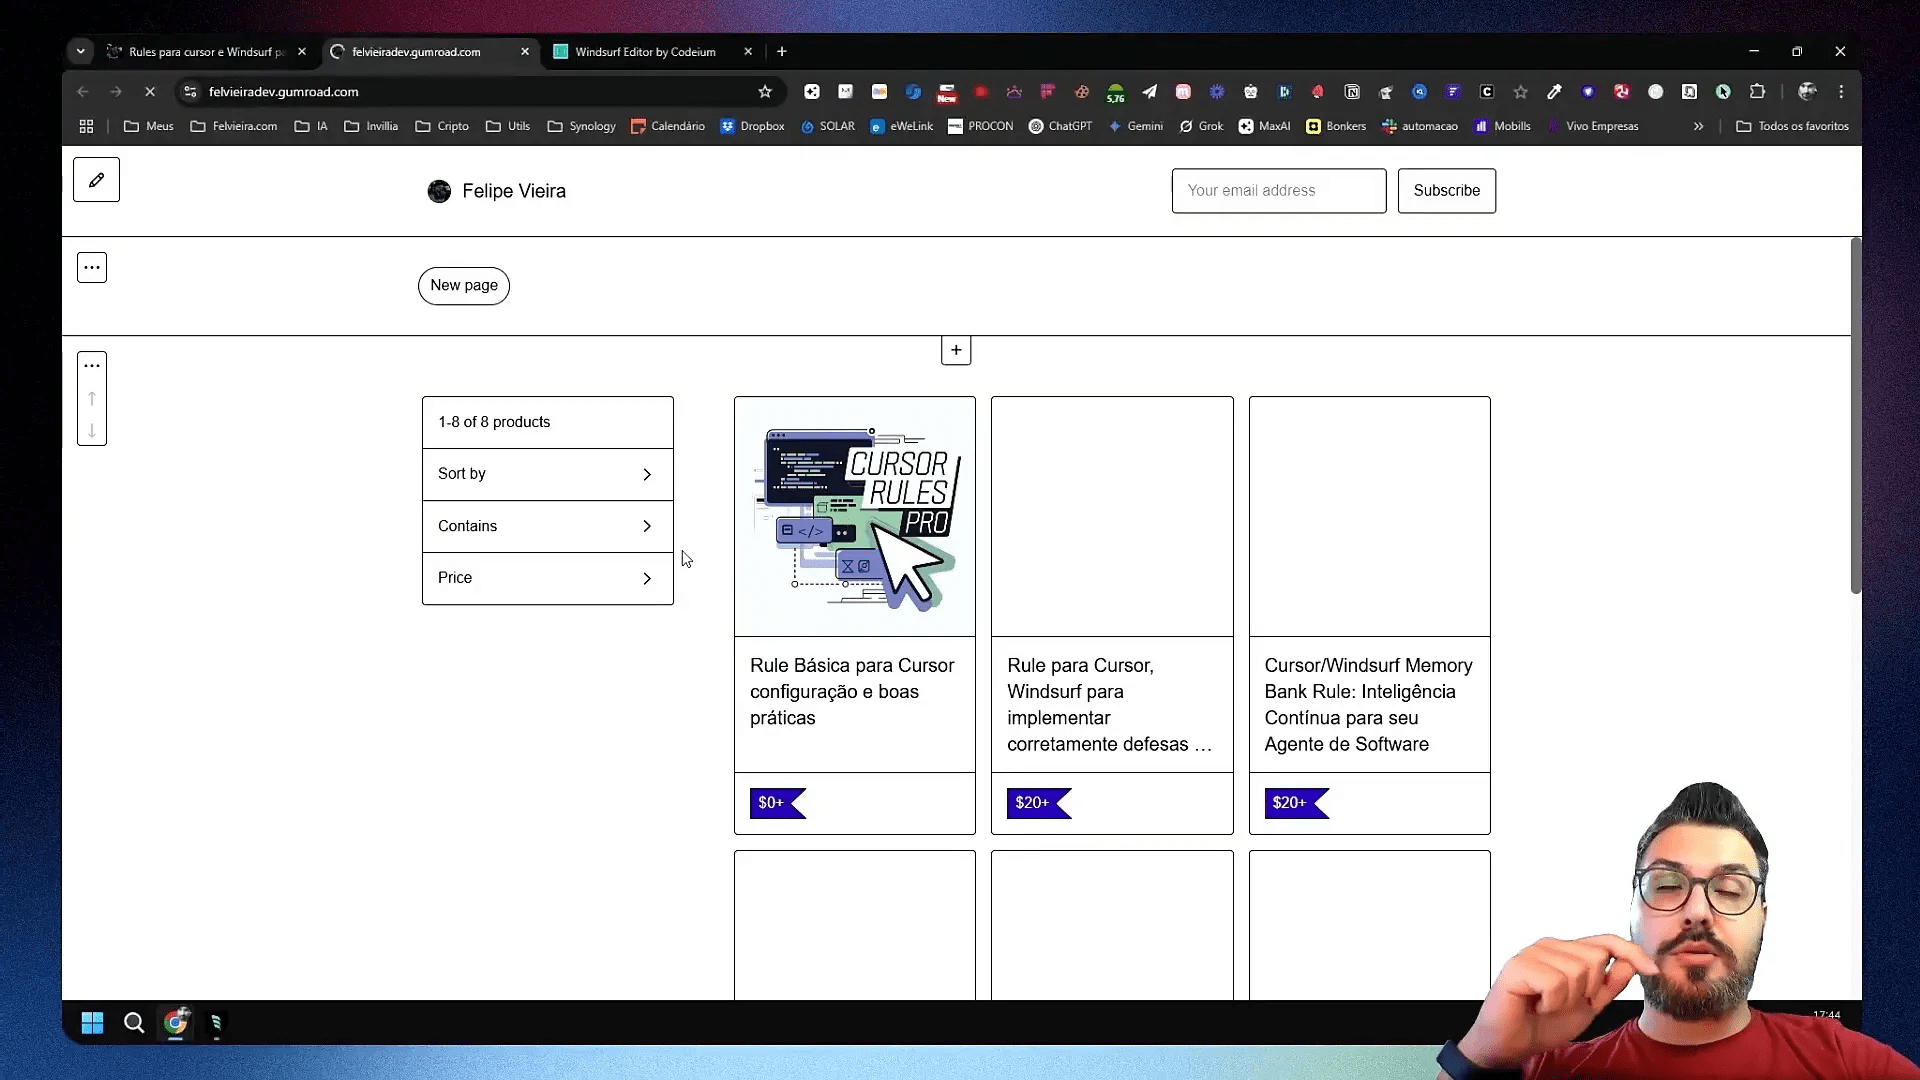Expand the Contains filter

[x=547, y=526]
